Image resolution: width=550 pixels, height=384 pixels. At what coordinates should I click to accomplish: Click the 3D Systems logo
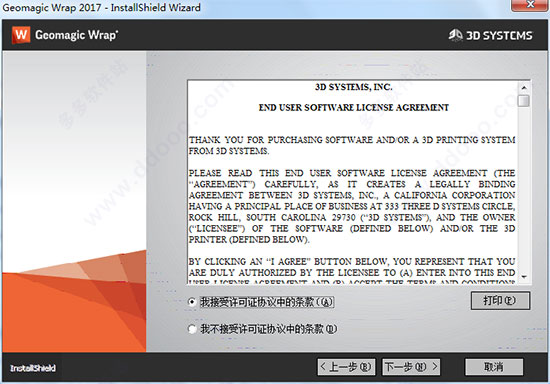click(x=490, y=35)
